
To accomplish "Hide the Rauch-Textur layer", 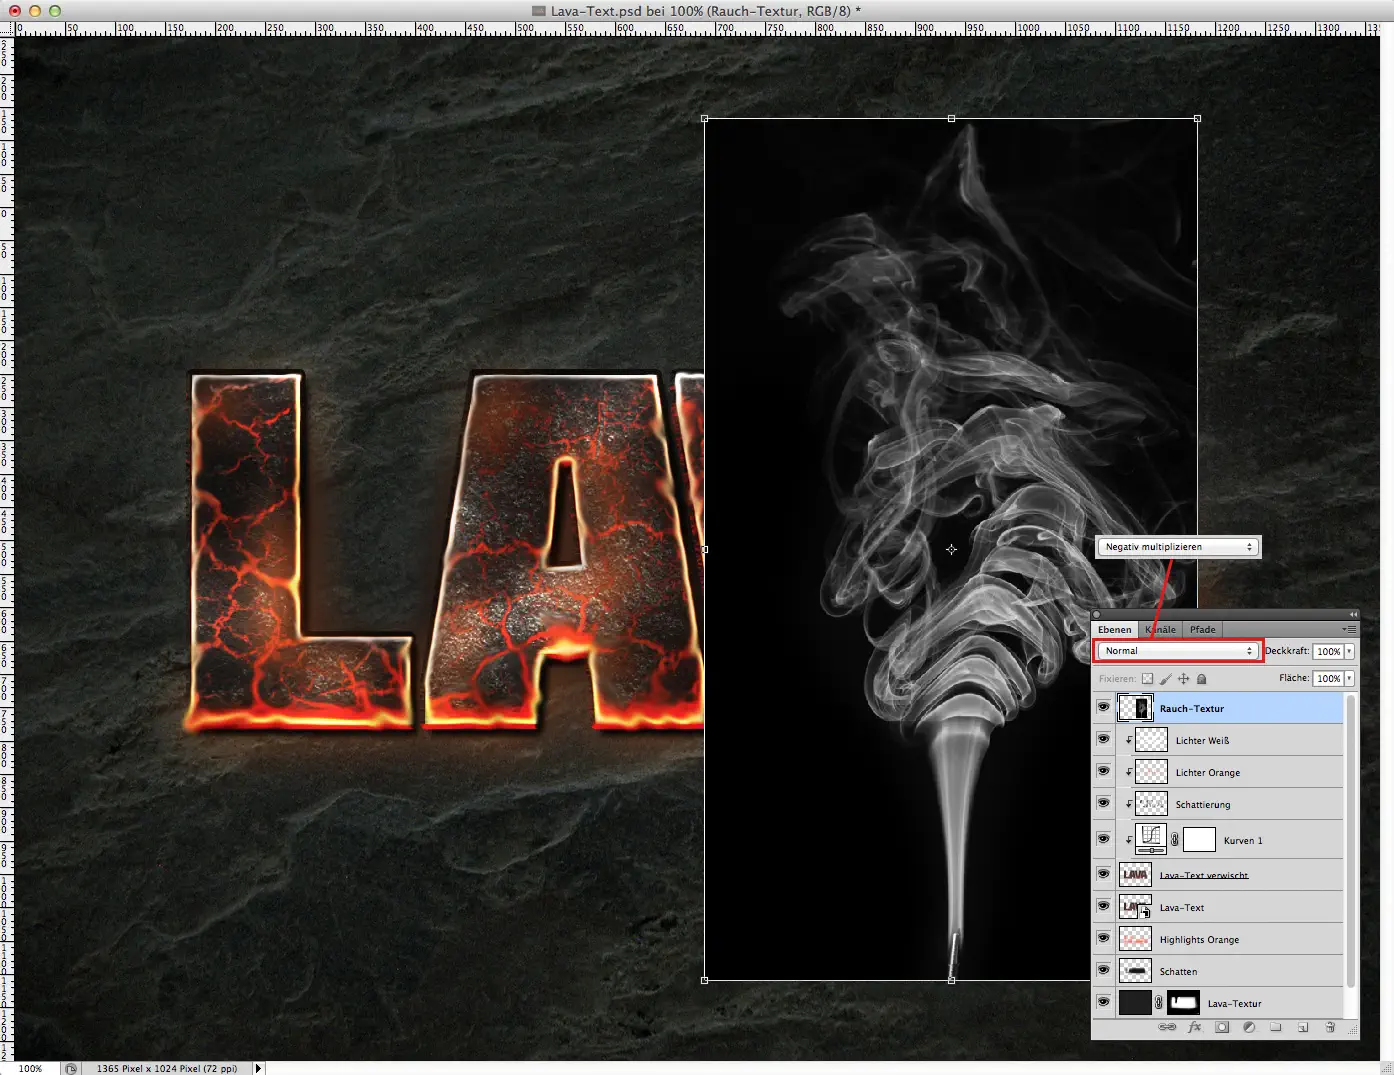I will click(x=1104, y=707).
